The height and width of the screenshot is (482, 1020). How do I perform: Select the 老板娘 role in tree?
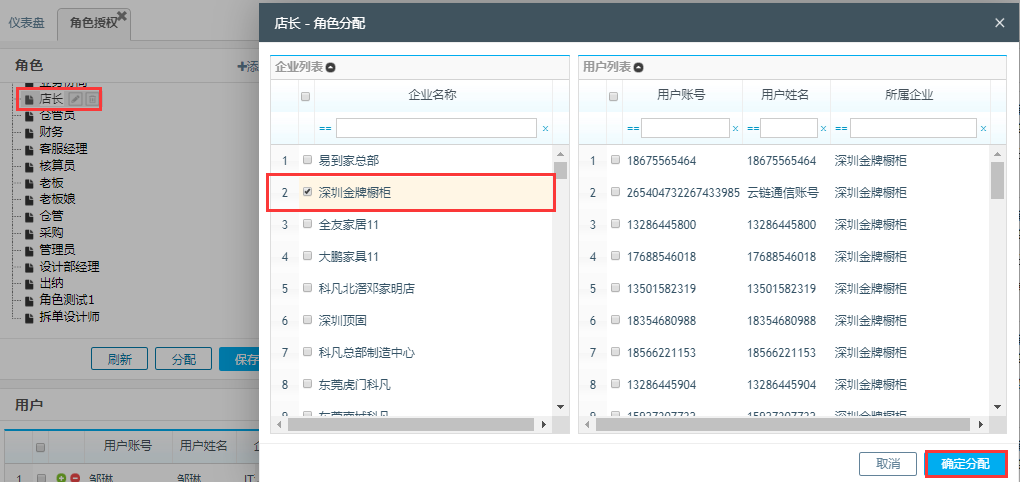57,199
